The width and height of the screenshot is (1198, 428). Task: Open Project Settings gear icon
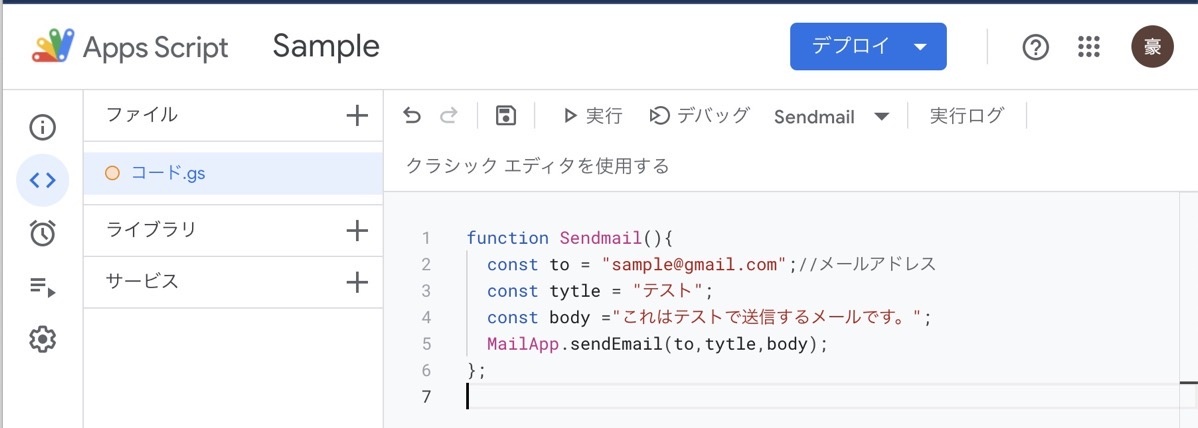[x=42, y=339]
